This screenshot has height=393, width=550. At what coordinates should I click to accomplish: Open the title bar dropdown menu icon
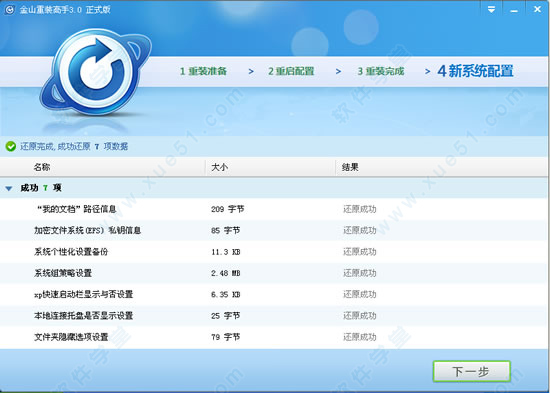(x=491, y=9)
